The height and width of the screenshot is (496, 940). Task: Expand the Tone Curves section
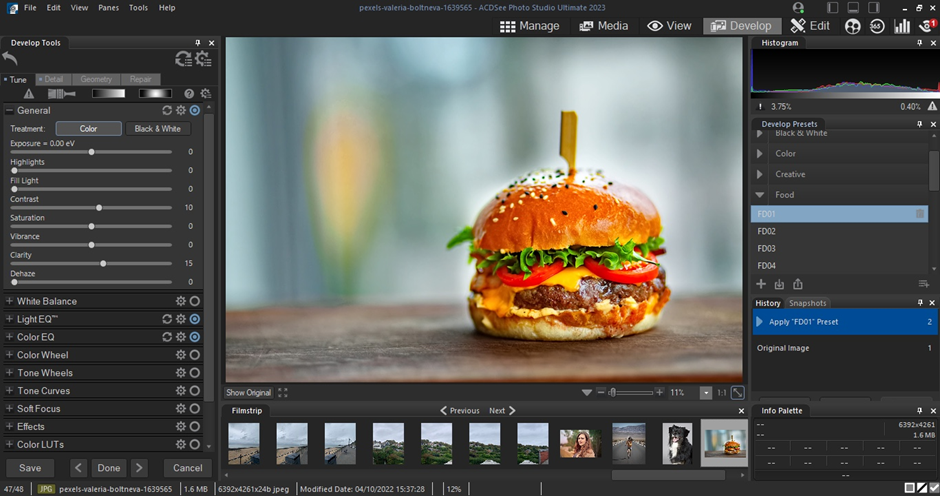click(x=10, y=391)
